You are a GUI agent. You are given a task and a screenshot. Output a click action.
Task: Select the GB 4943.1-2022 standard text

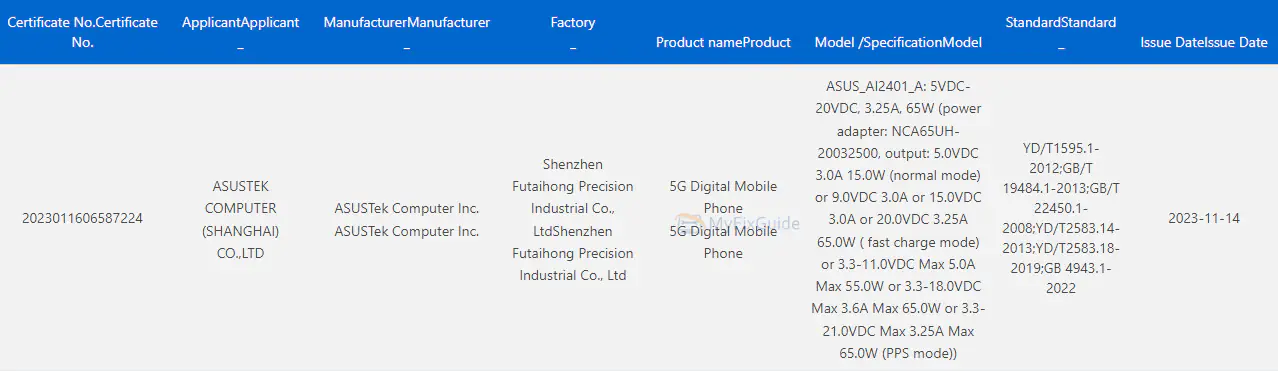tap(1062, 279)
